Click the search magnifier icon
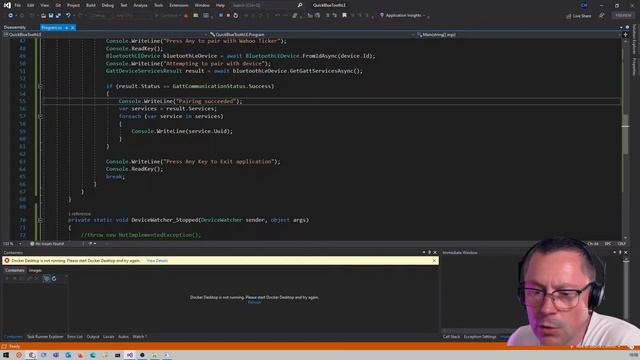Viewport: 640px width, 360px height. pyautogui.click(x=300, y=5)
